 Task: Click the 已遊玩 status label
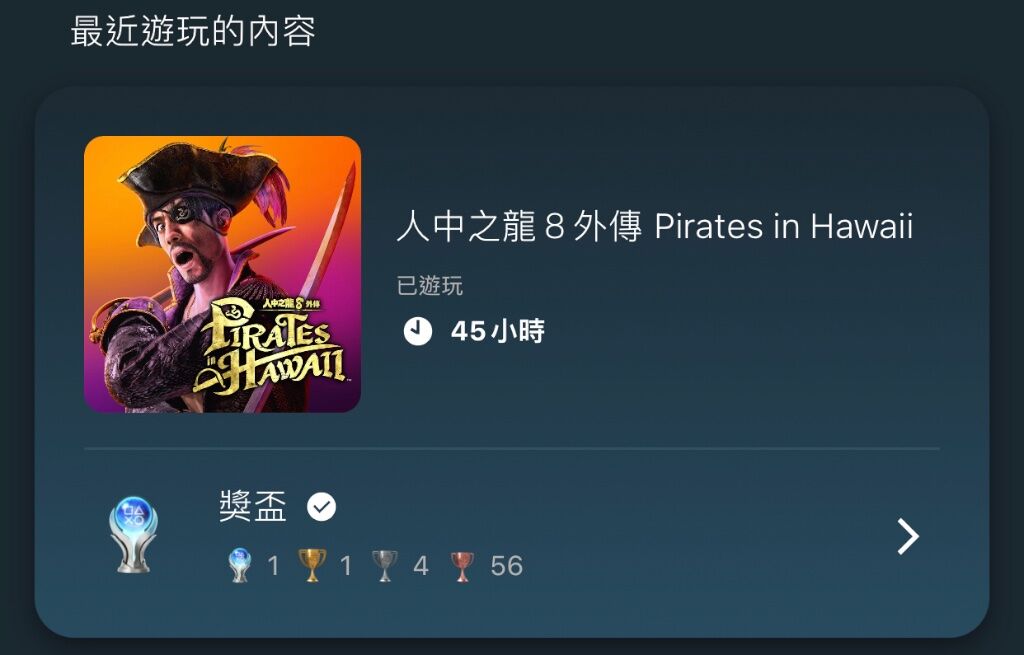pos(430,285)
